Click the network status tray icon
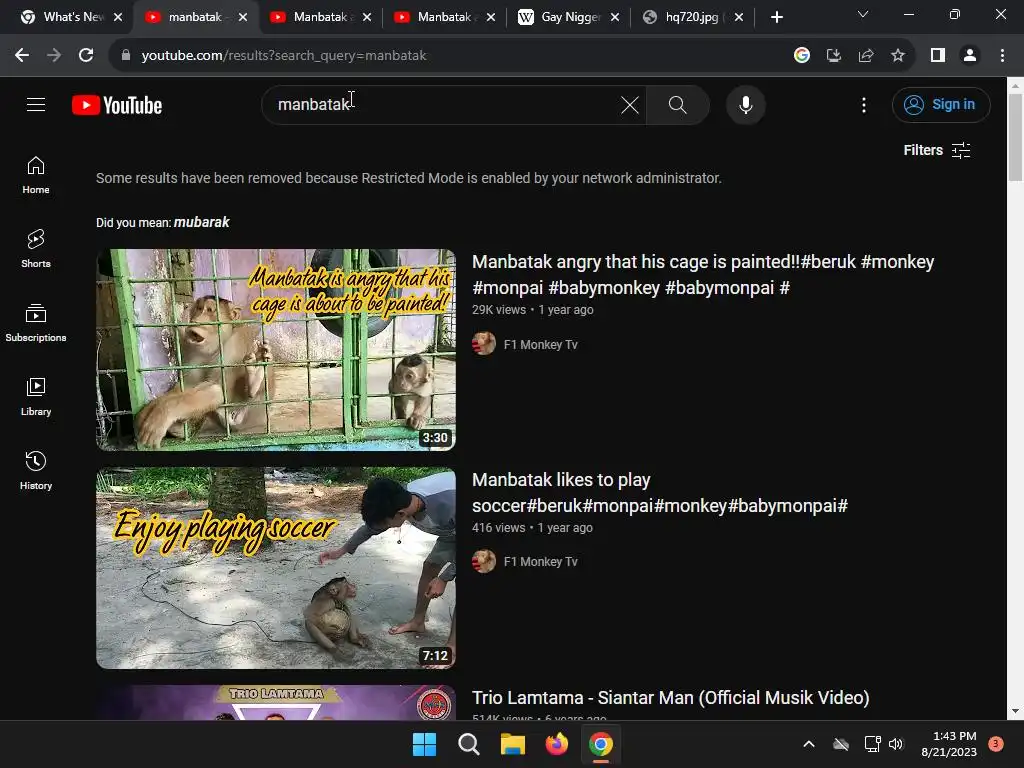Image resolution: width=1024 pixels, height=768 pixels. (x=872, y=744)
